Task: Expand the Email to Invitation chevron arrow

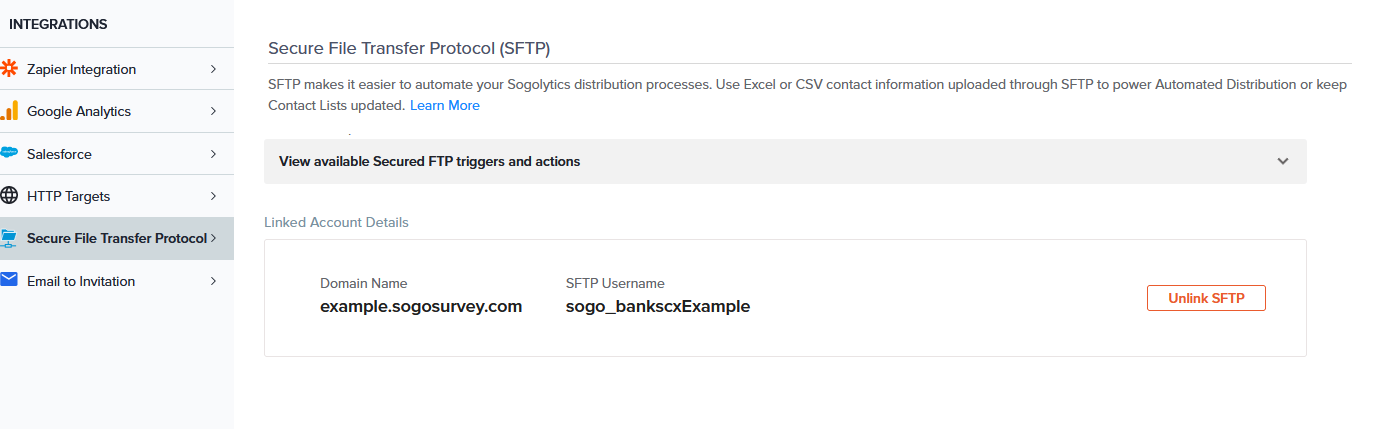Action: point(213,281)
